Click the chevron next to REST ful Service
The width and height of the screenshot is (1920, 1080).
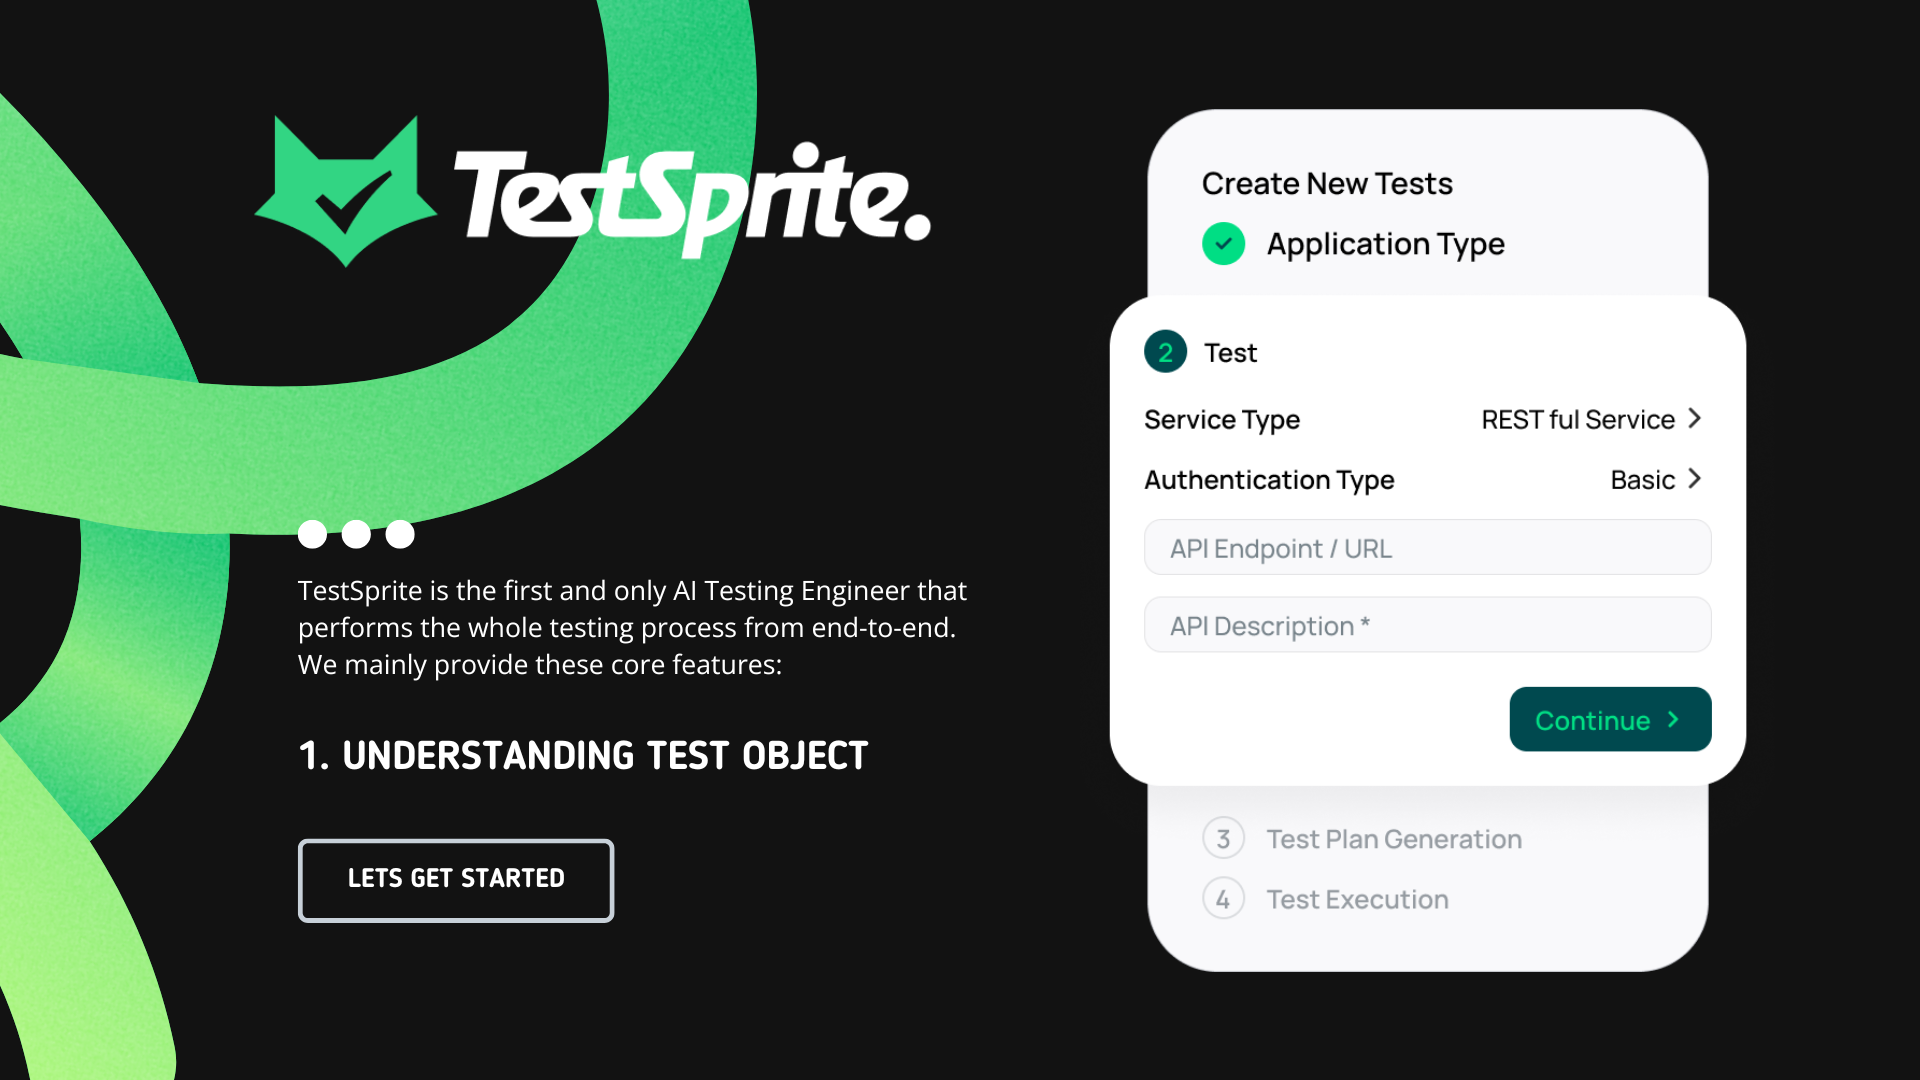[x=1694, y=419]
